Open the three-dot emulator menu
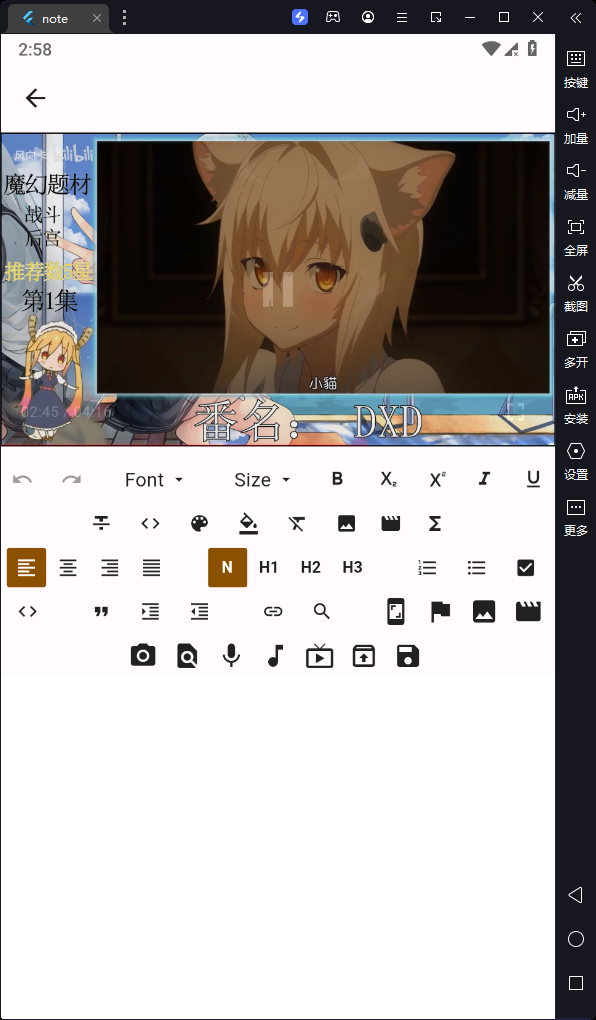 [124, 18]
